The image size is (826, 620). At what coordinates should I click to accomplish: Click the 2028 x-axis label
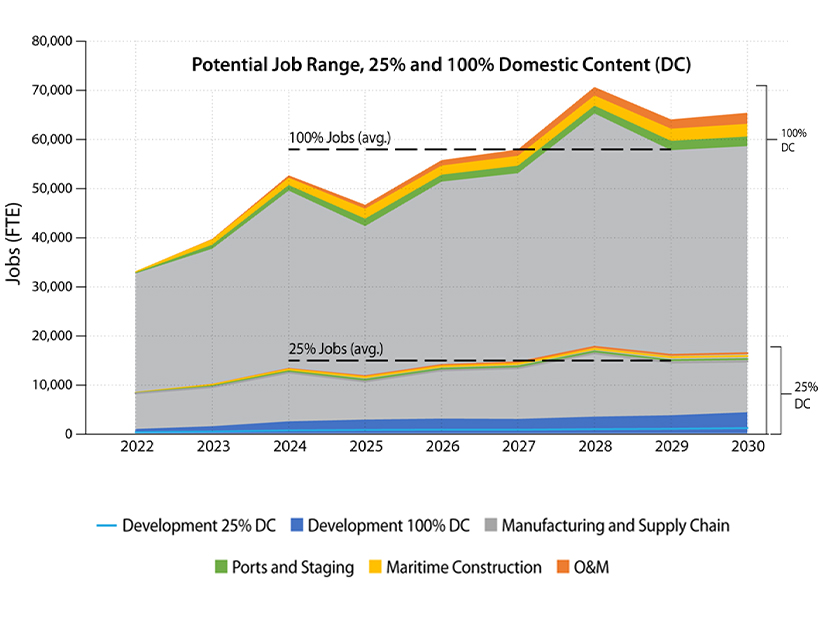pyautogui.click(x=594, y=450)
